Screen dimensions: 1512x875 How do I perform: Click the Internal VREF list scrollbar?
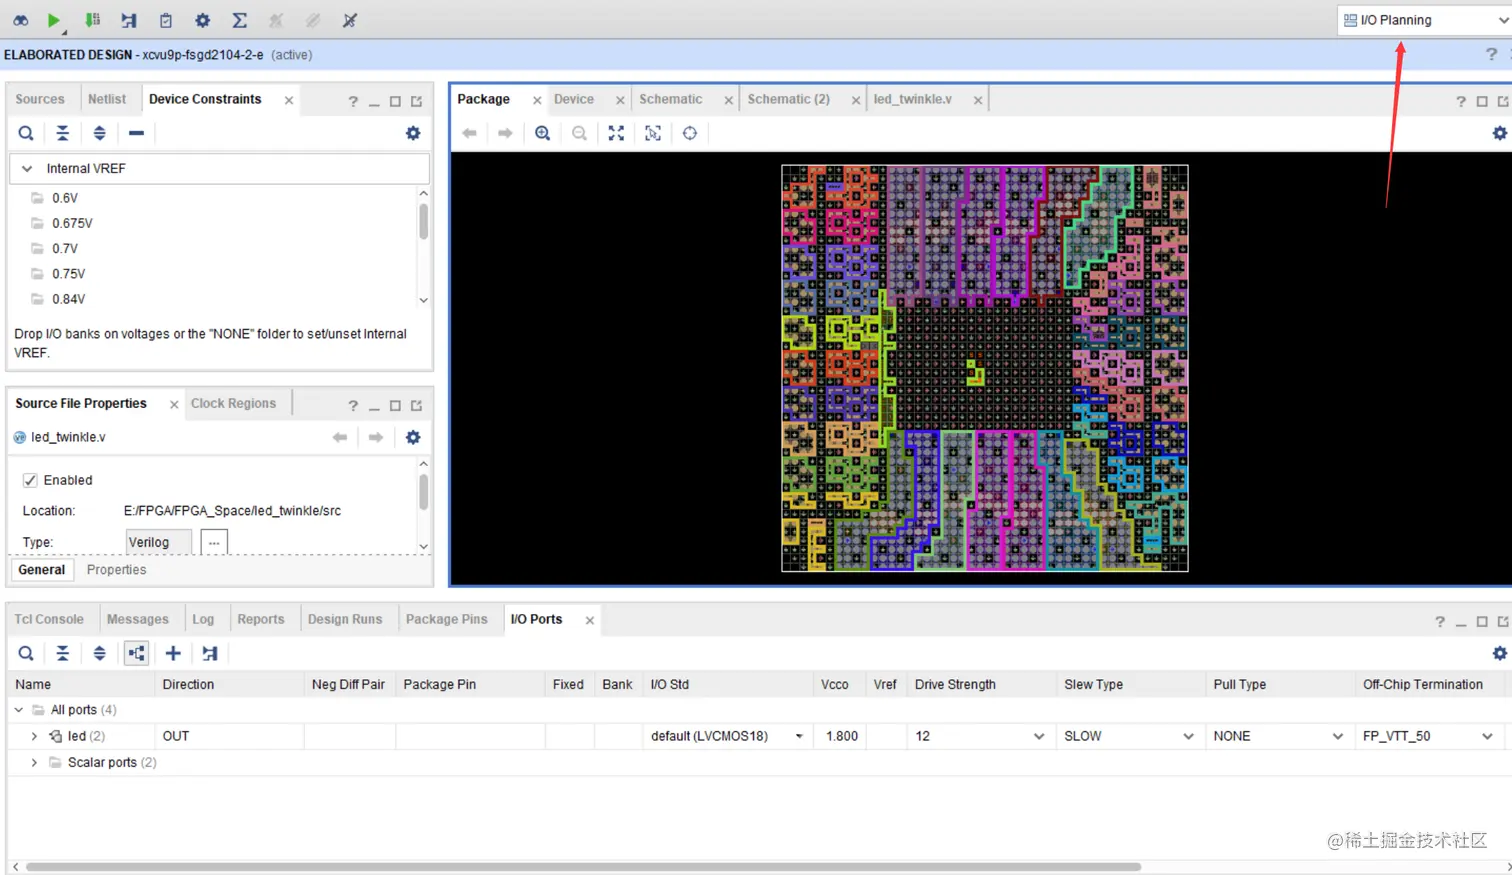pyautogui.click(x=423, y=221)
